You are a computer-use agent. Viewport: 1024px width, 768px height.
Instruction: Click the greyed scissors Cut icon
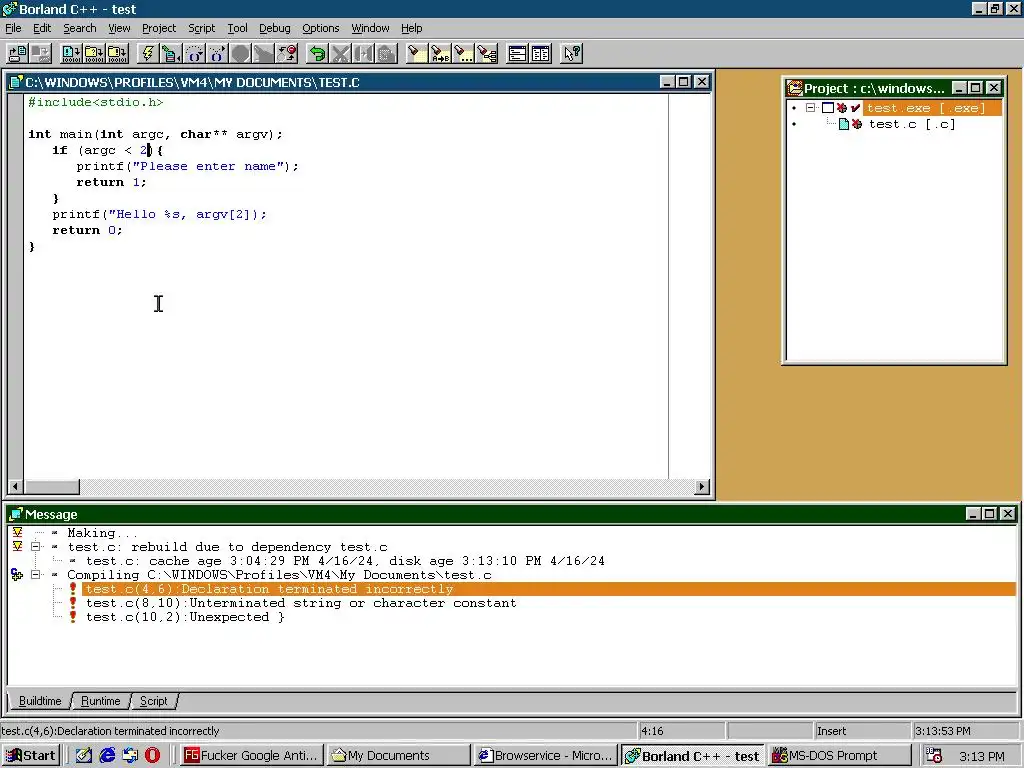tap(340, 54)
